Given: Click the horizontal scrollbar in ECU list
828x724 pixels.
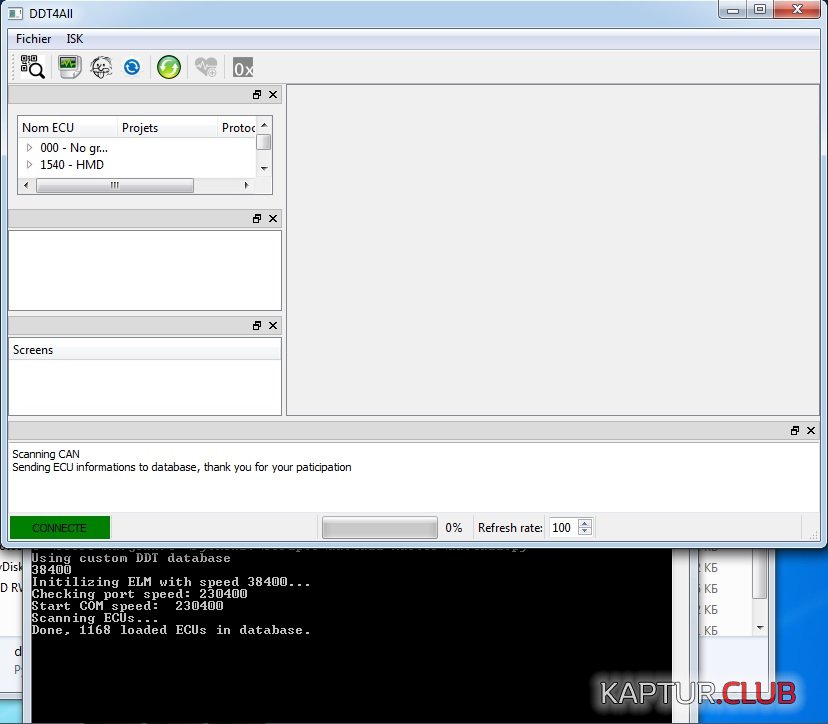Looking at the screenshot, I should (115, 186).
